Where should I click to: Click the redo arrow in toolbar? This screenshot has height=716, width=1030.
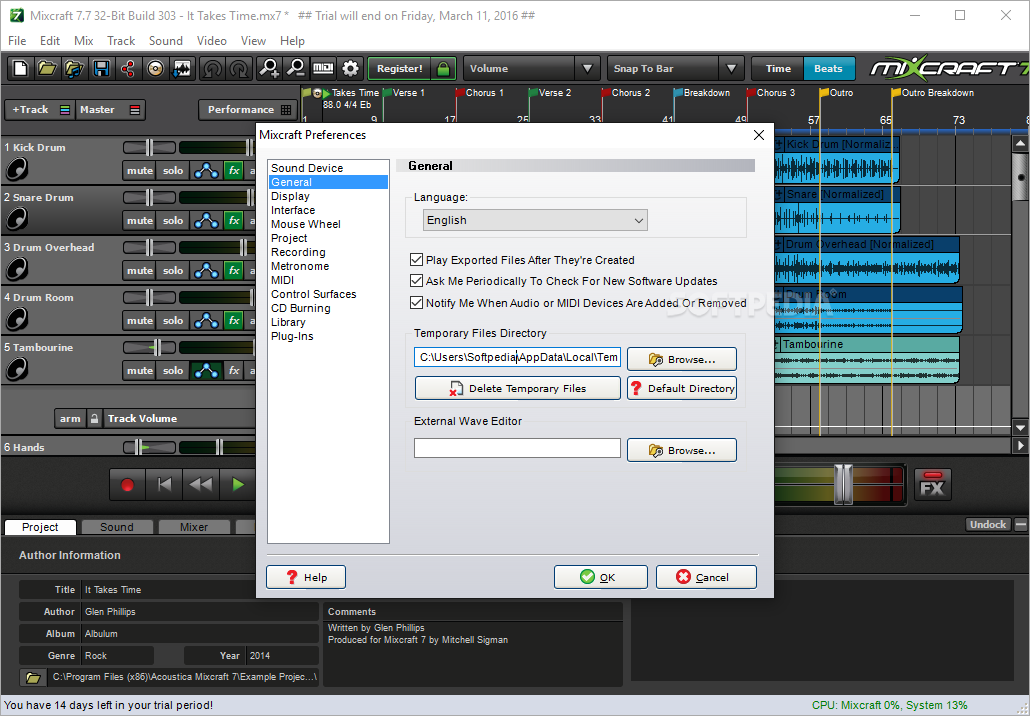[x=239, y=68]
